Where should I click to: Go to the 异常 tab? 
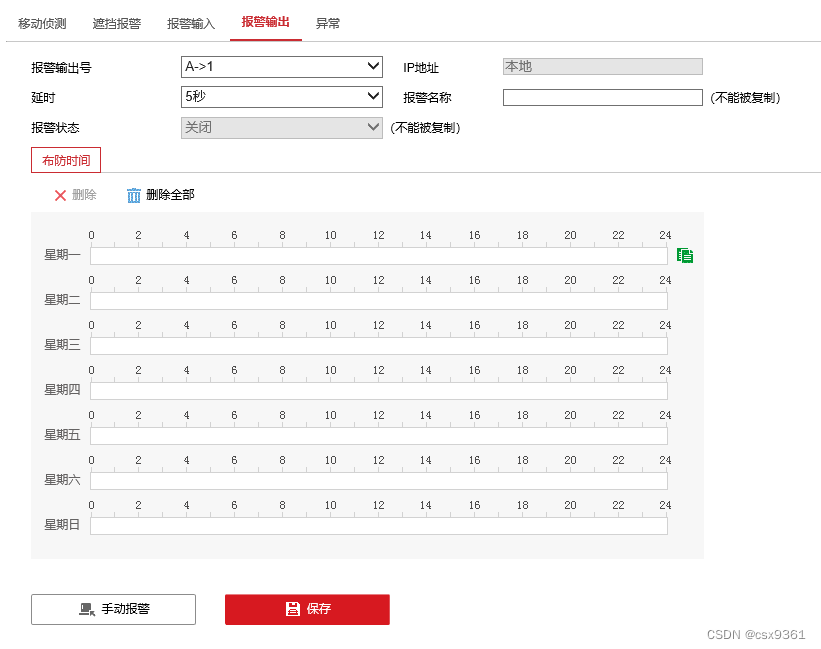point(328,24)
